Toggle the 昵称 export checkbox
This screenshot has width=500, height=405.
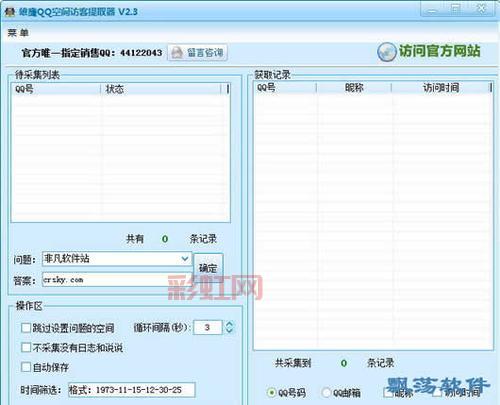[x=388, y=393]
